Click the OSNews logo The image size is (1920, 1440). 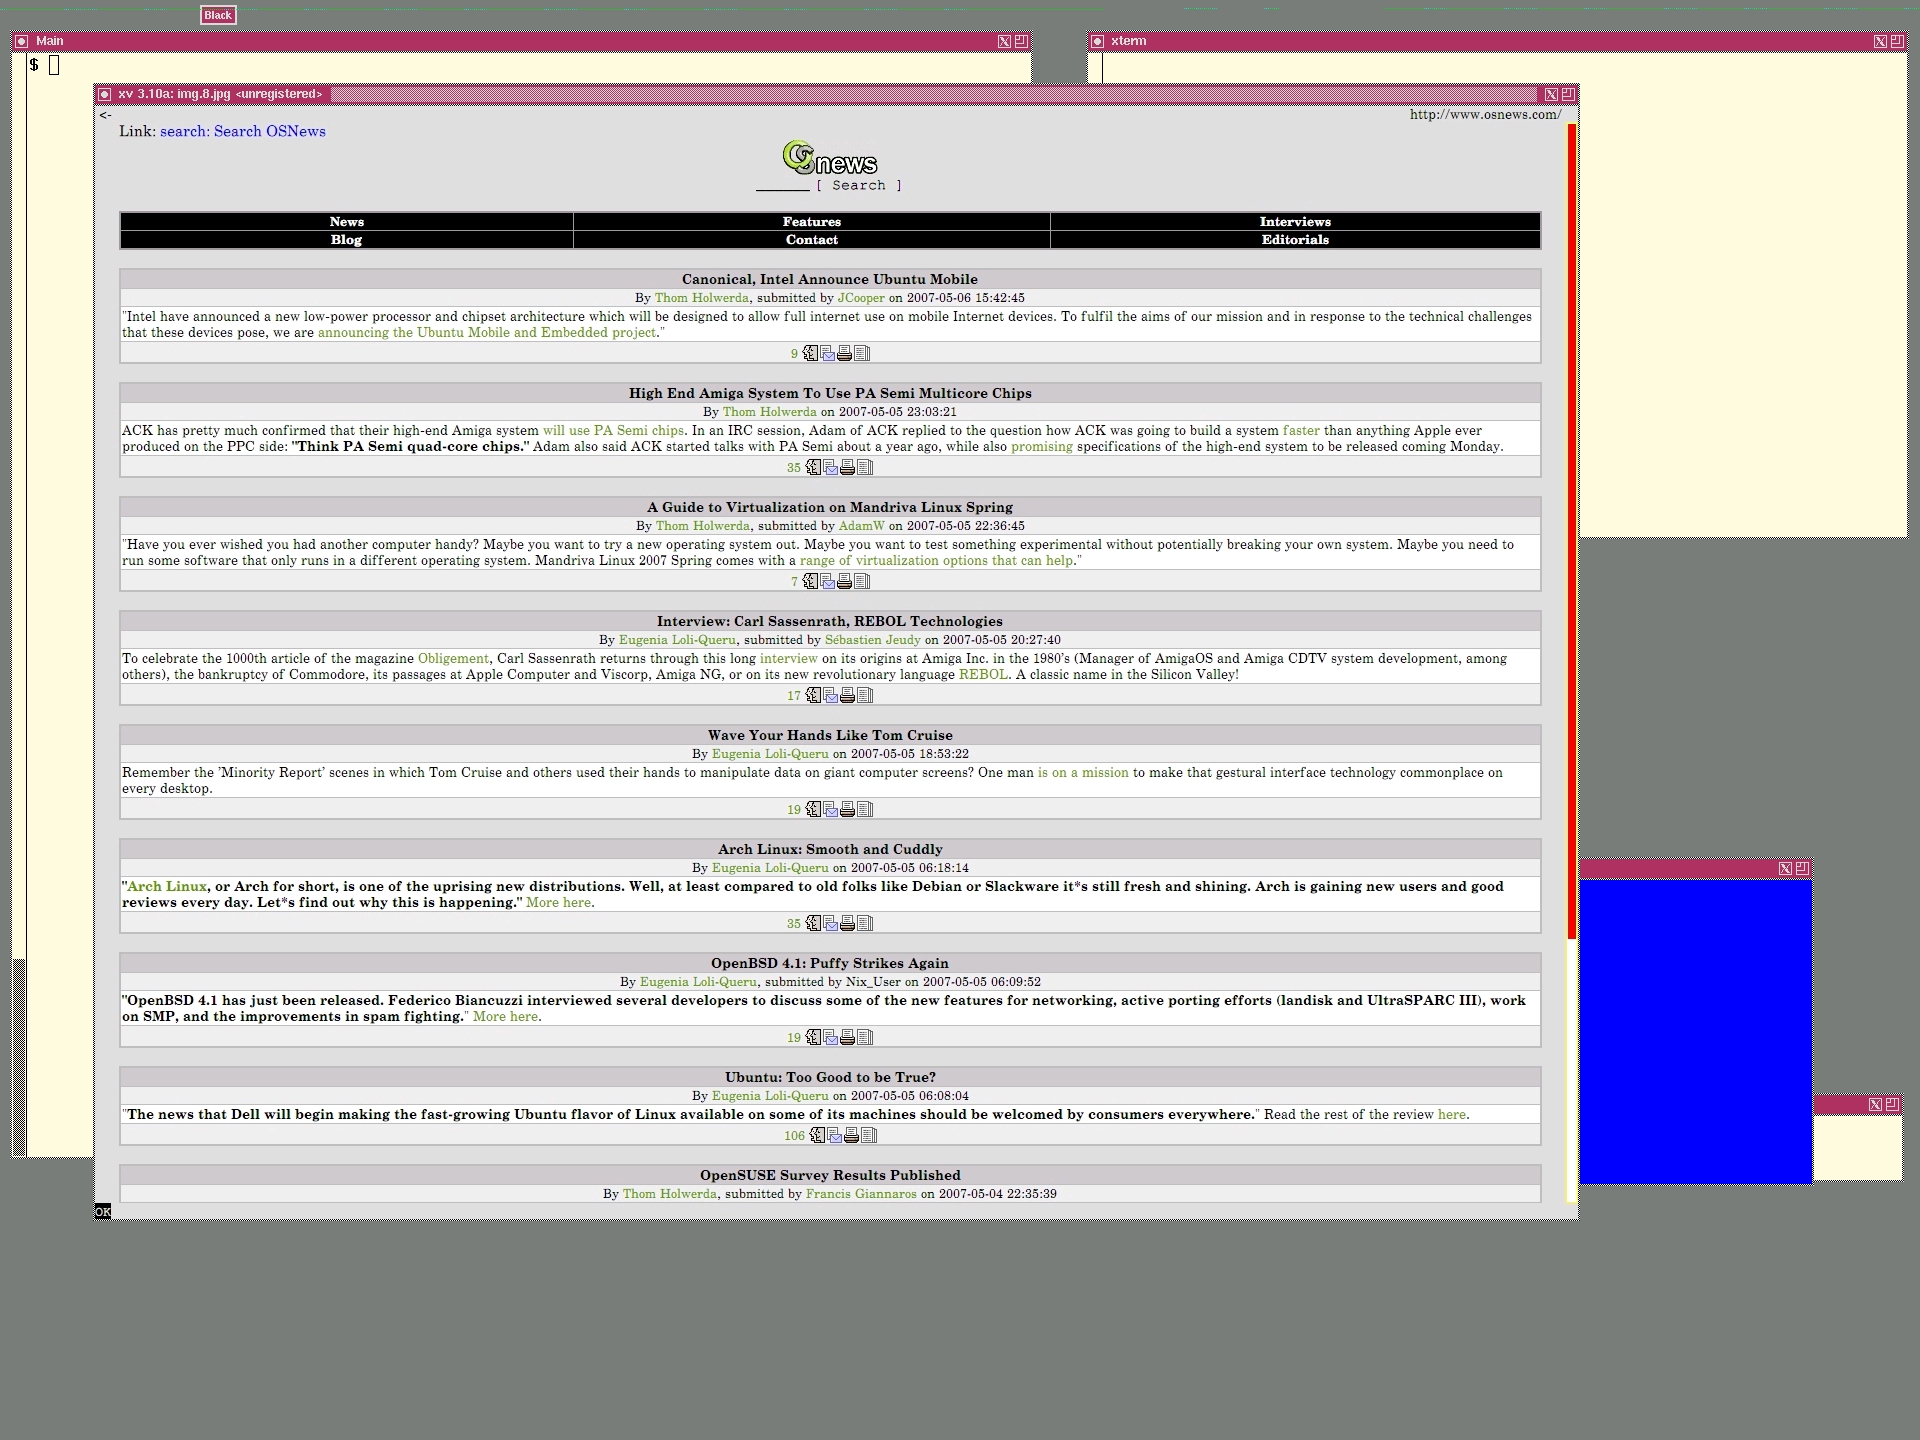pyautogui.click(x=829, y=159)
